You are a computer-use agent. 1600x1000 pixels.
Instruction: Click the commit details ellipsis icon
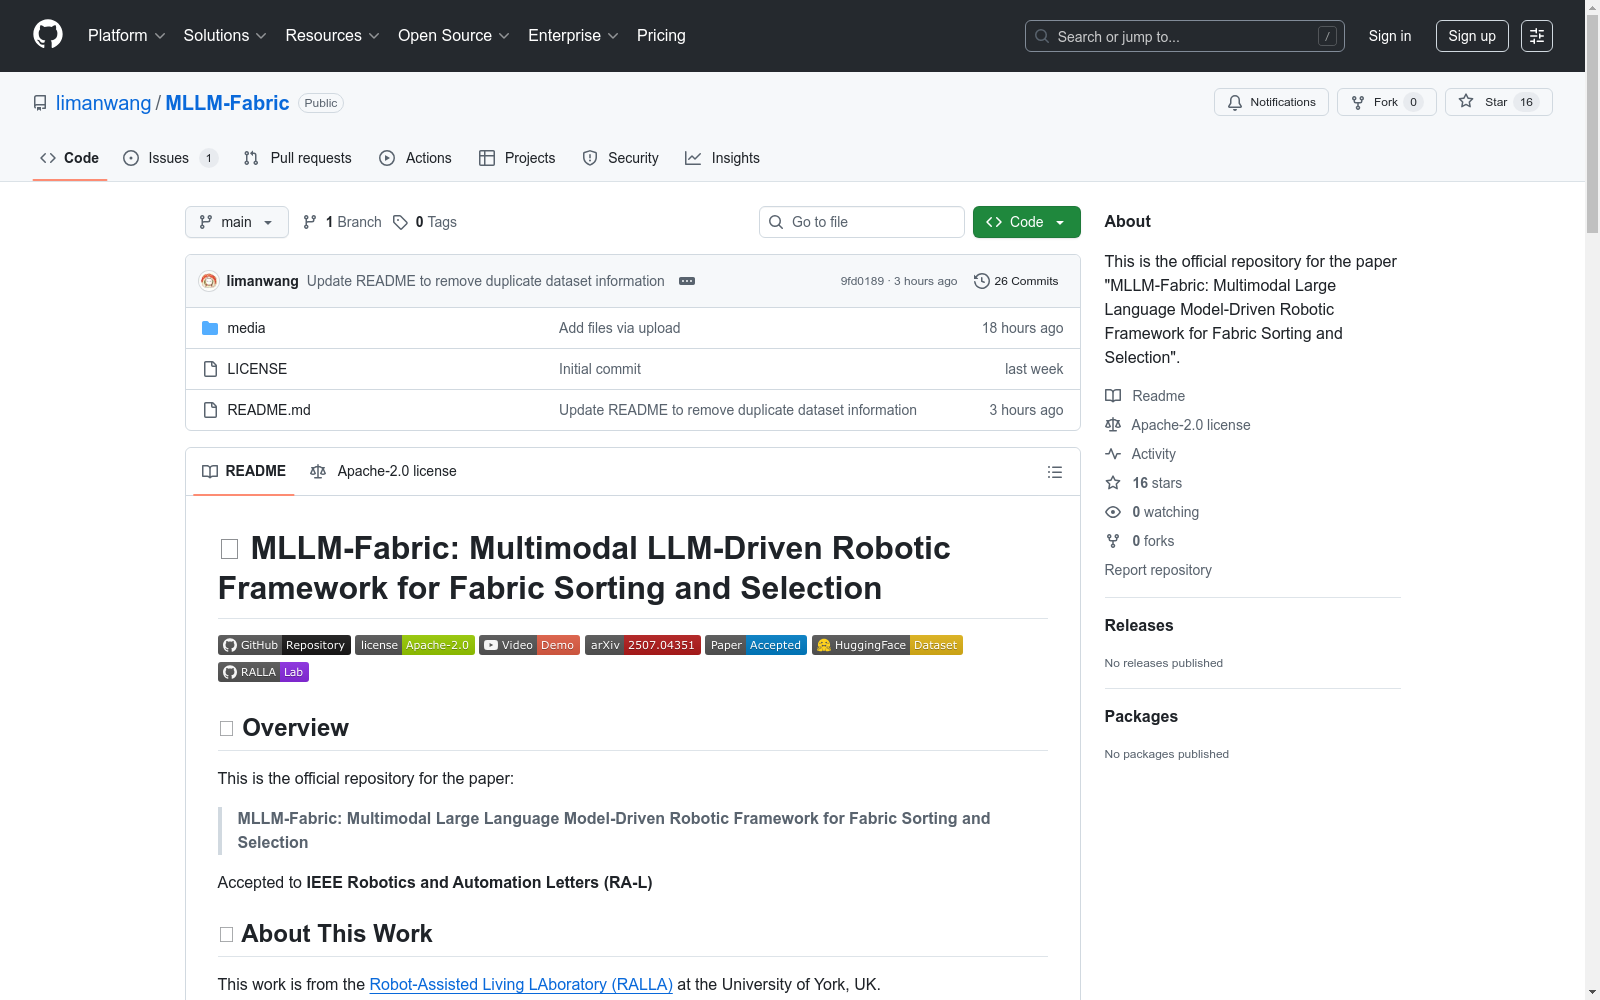[687, 281]
